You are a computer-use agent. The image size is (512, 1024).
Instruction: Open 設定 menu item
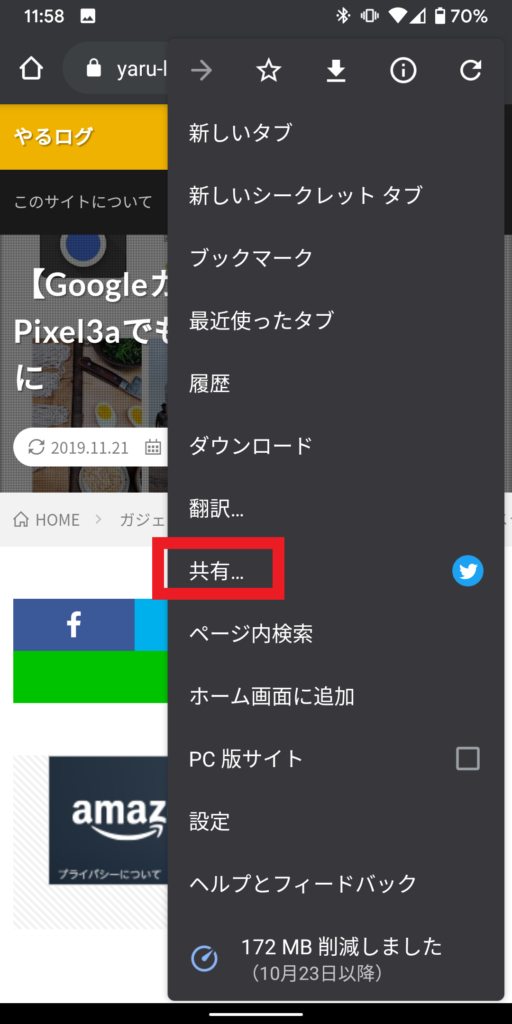pos(336,822)
